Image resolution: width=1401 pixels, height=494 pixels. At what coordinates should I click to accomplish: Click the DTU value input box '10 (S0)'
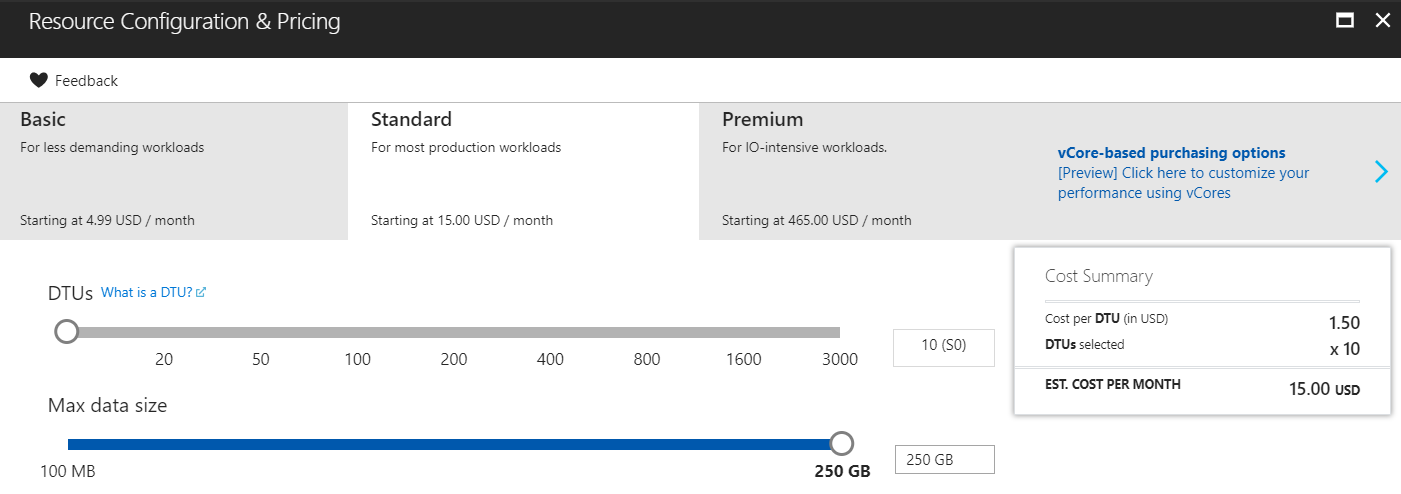(x=943, y=347)
